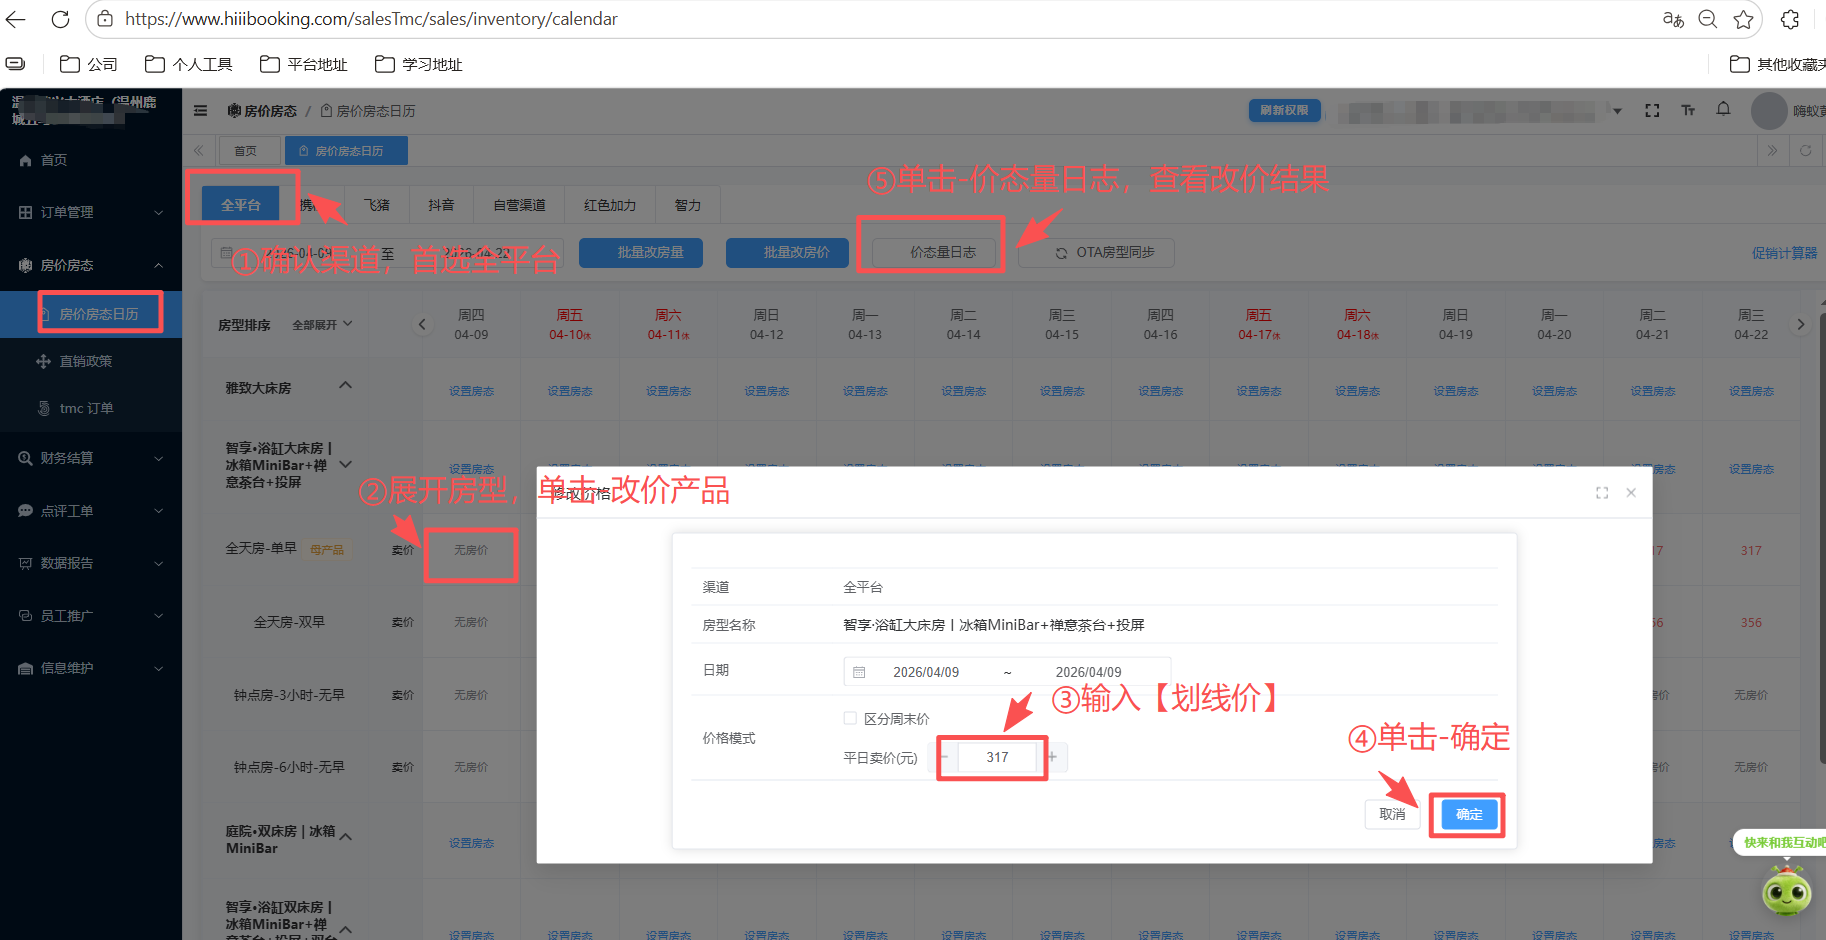Screen dimensions: 1826x940
Task: Click the 取消 cancel button
Action: (1392, 815)
